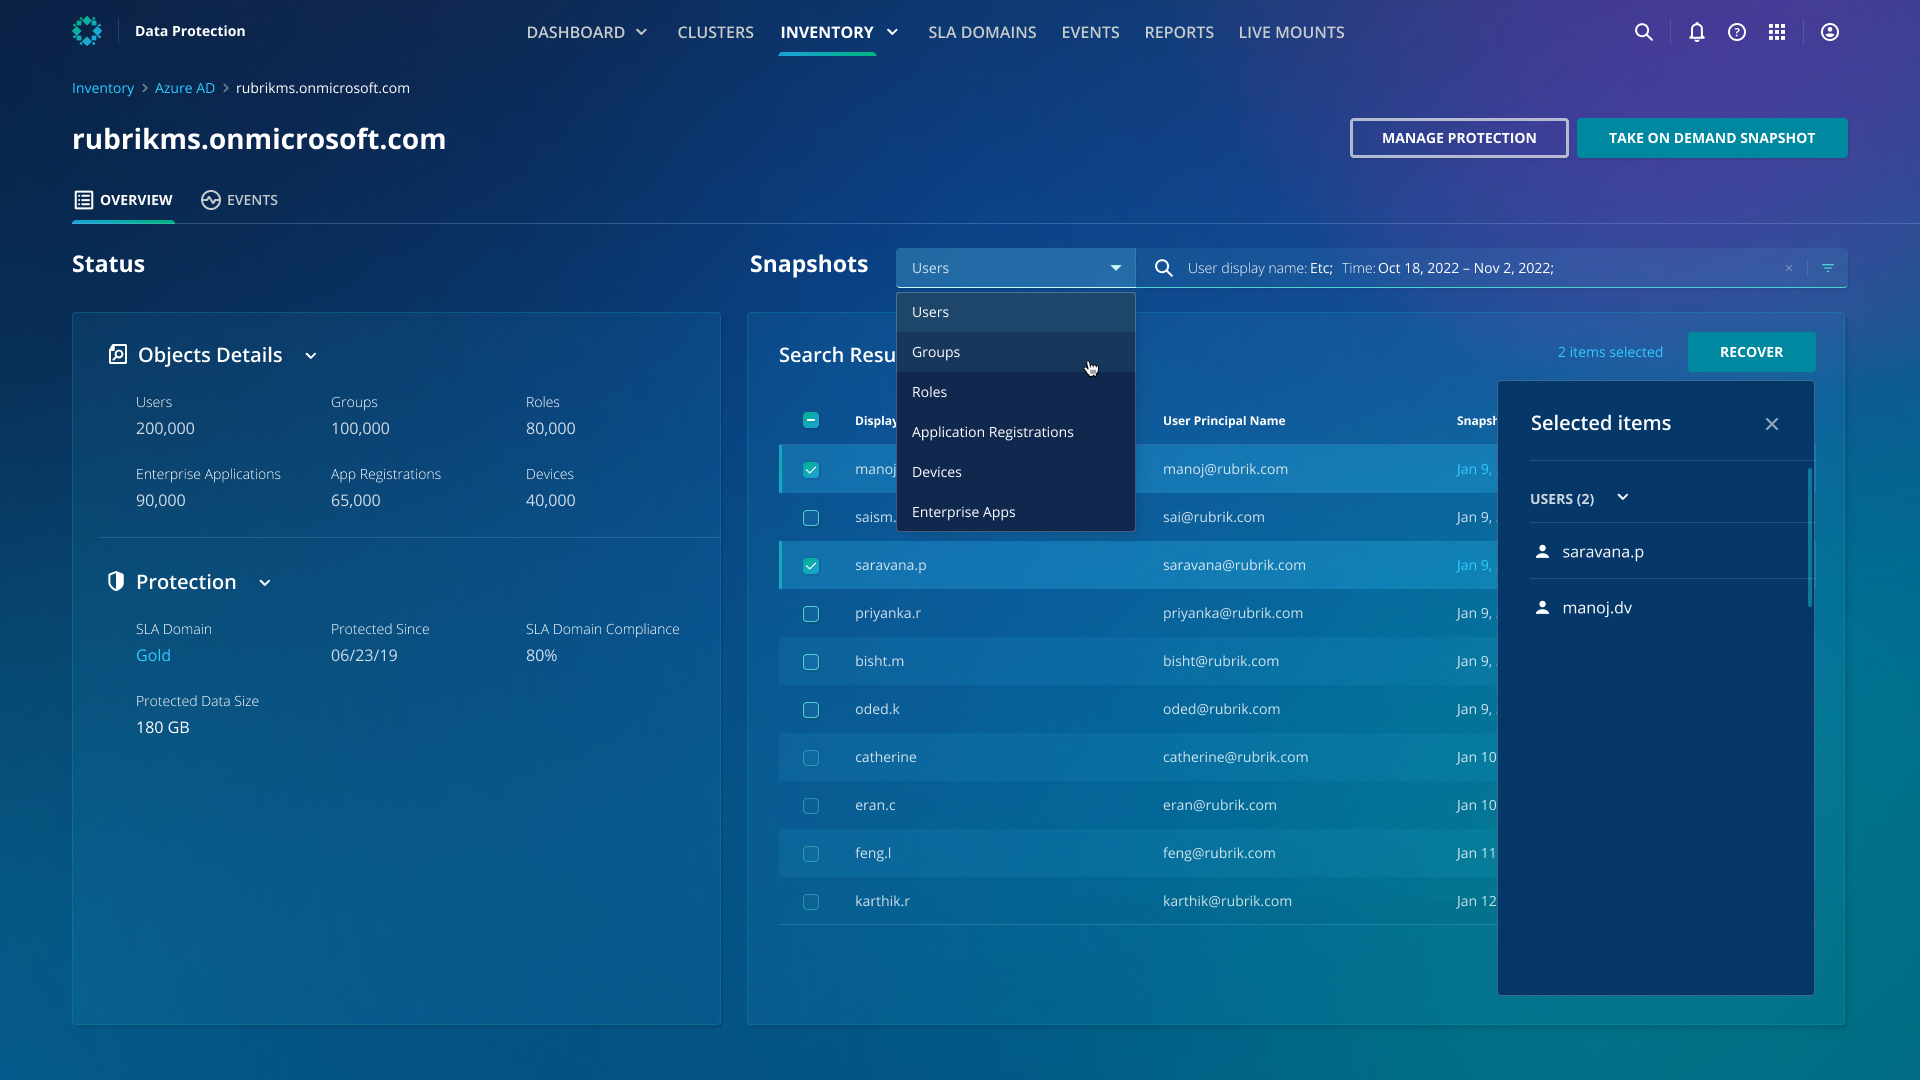This screenshot has height=1080, width=1920.
Task: Click the Protection shield icon
Action: (x=116, y=581)
